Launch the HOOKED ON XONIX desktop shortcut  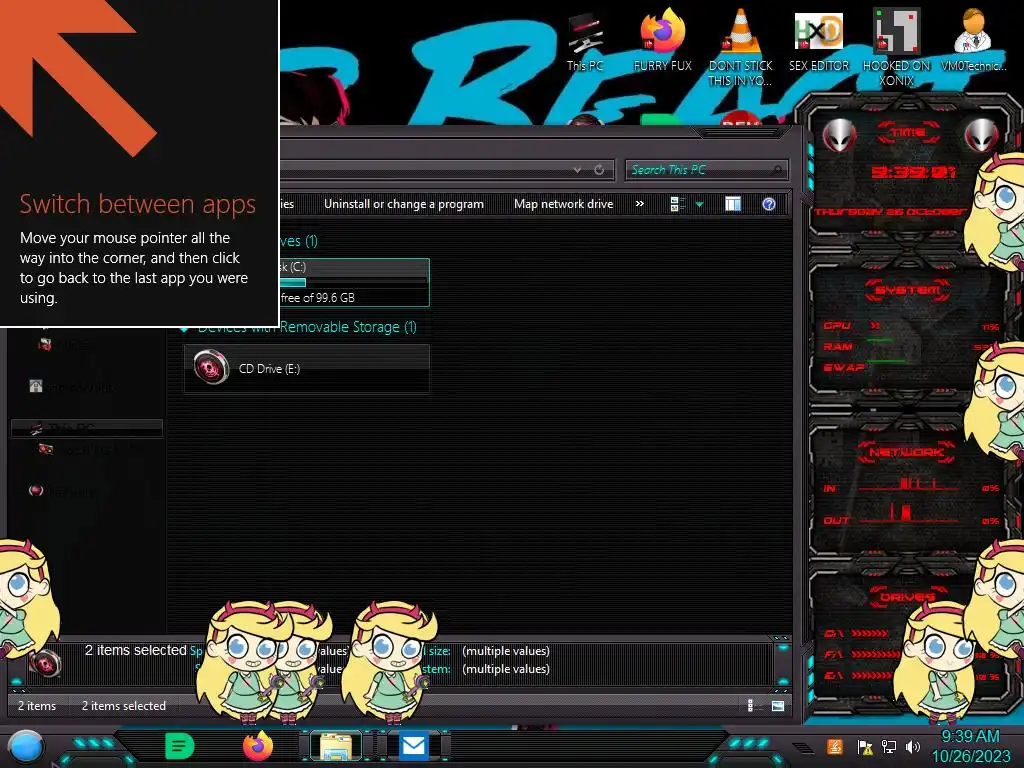(896, 47)
